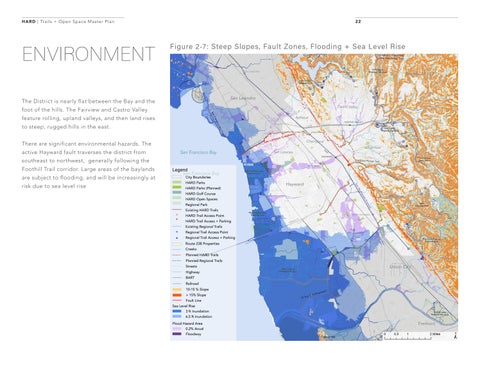Click the 10-15 % Slope yellow swatch
Viewport: 480px width, 371px height.
point(177,289)
